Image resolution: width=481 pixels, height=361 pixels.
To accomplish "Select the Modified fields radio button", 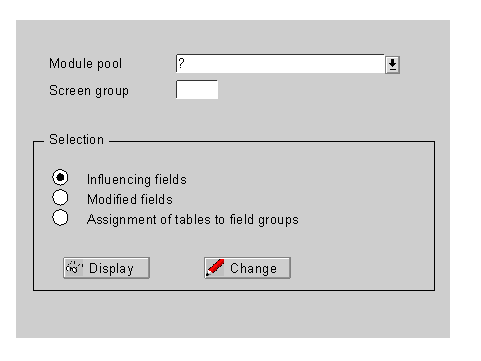I will (60, 197).
